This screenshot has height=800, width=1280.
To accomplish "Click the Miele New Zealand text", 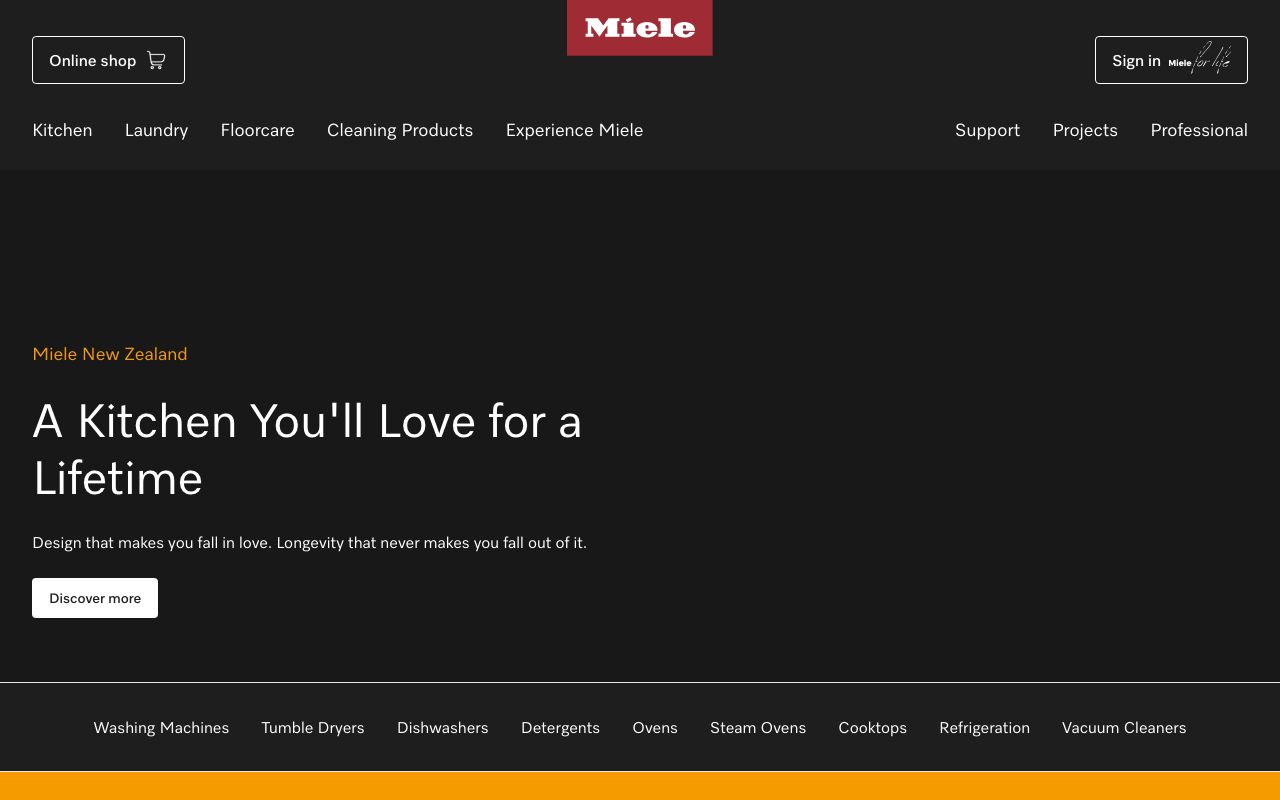I will [110, 354].
